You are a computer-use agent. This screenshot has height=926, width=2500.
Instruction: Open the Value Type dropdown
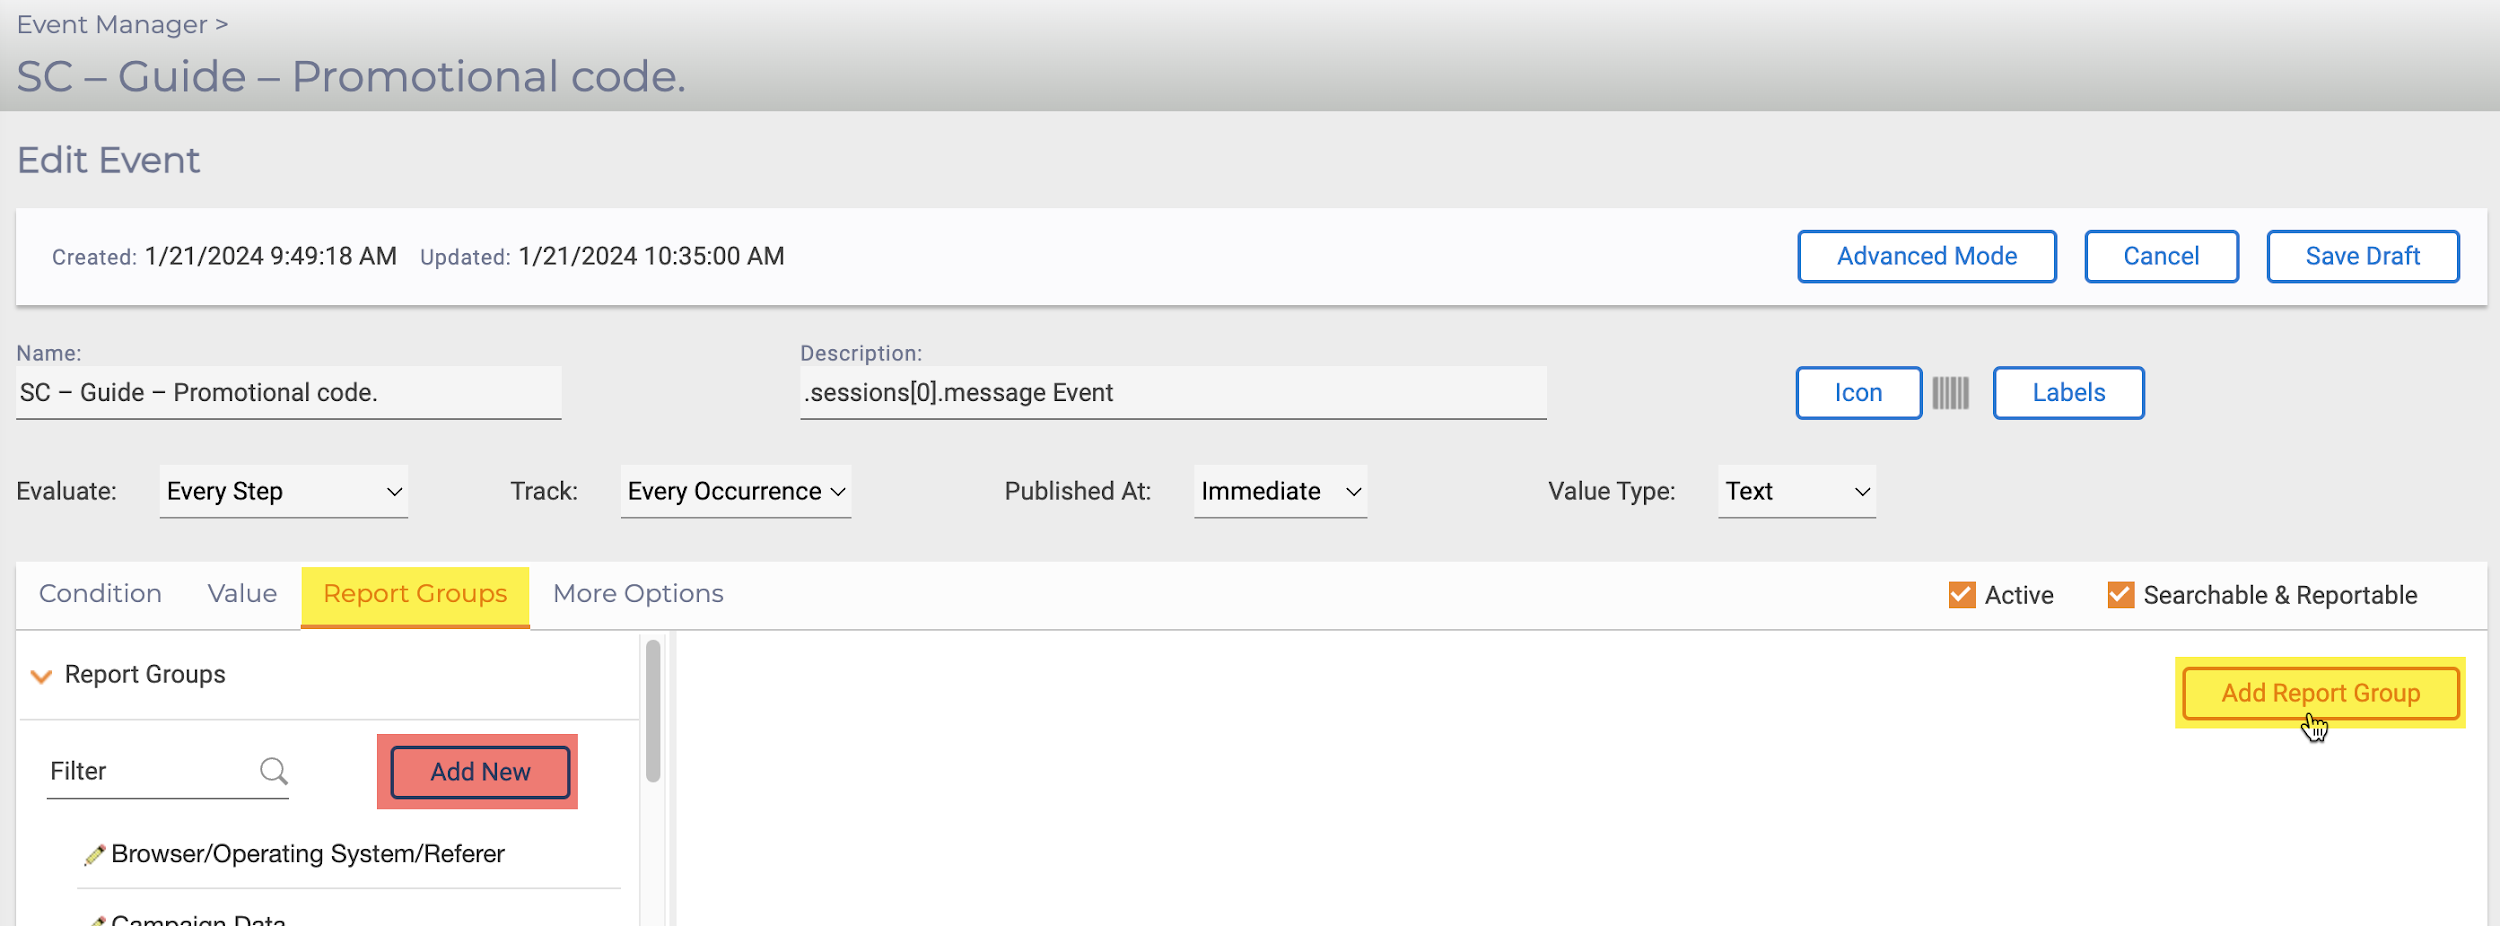1796,492
